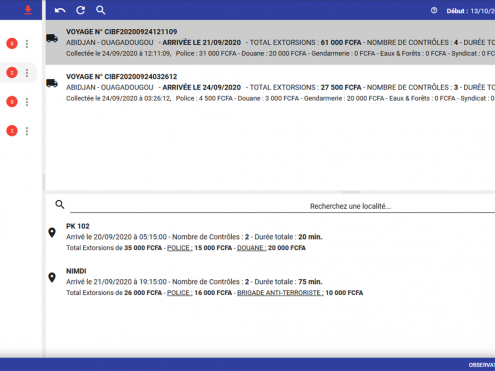The height and width of the screenshot is (371, 495).
Task: Click the info icon beside Début
Action: tap(434, 11)
